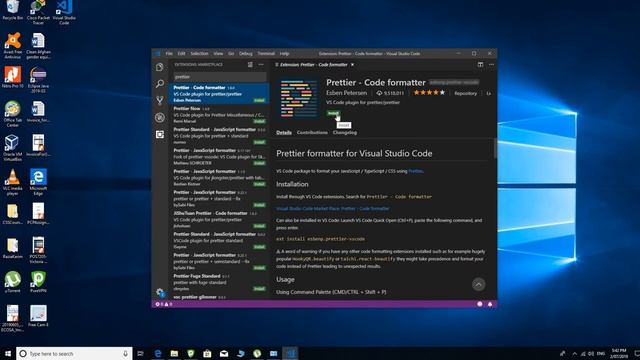Screen dimensions: 640x360
Task: Open File Explorer from taskbar
Action: click(x=174, y=353)
